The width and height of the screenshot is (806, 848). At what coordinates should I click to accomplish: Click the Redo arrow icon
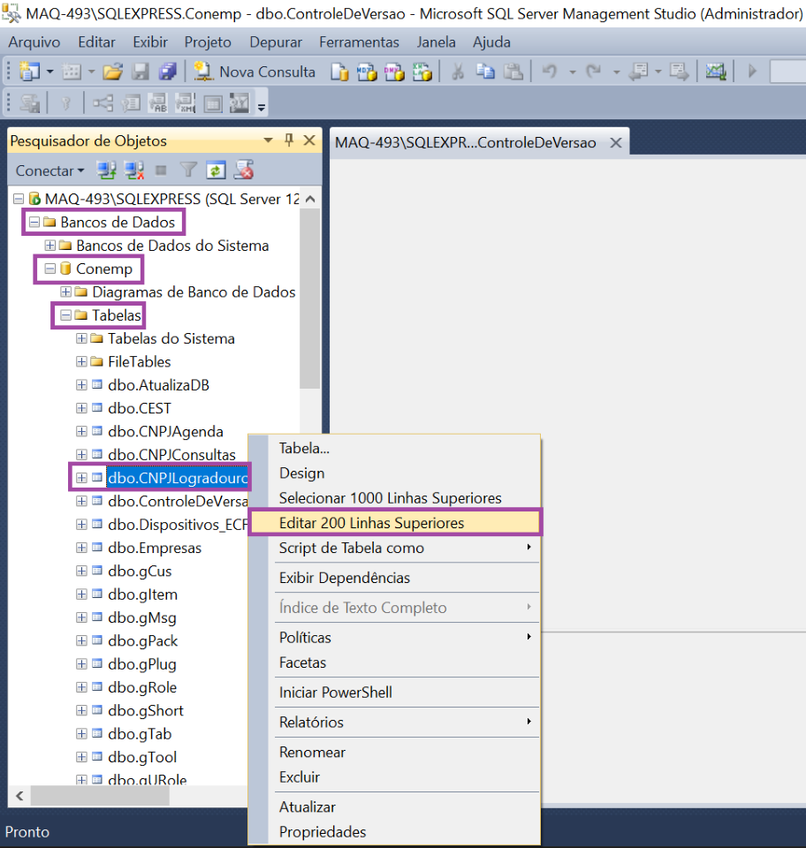[x=593, y=71]
